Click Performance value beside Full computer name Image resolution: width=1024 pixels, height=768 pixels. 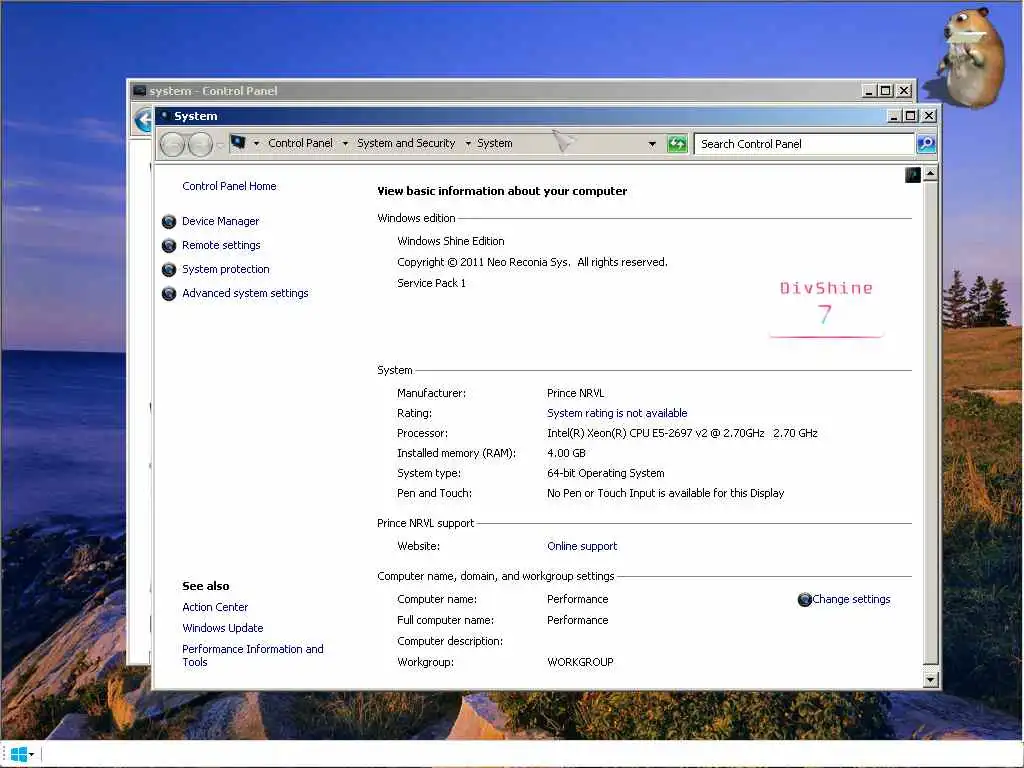(577, 620)
